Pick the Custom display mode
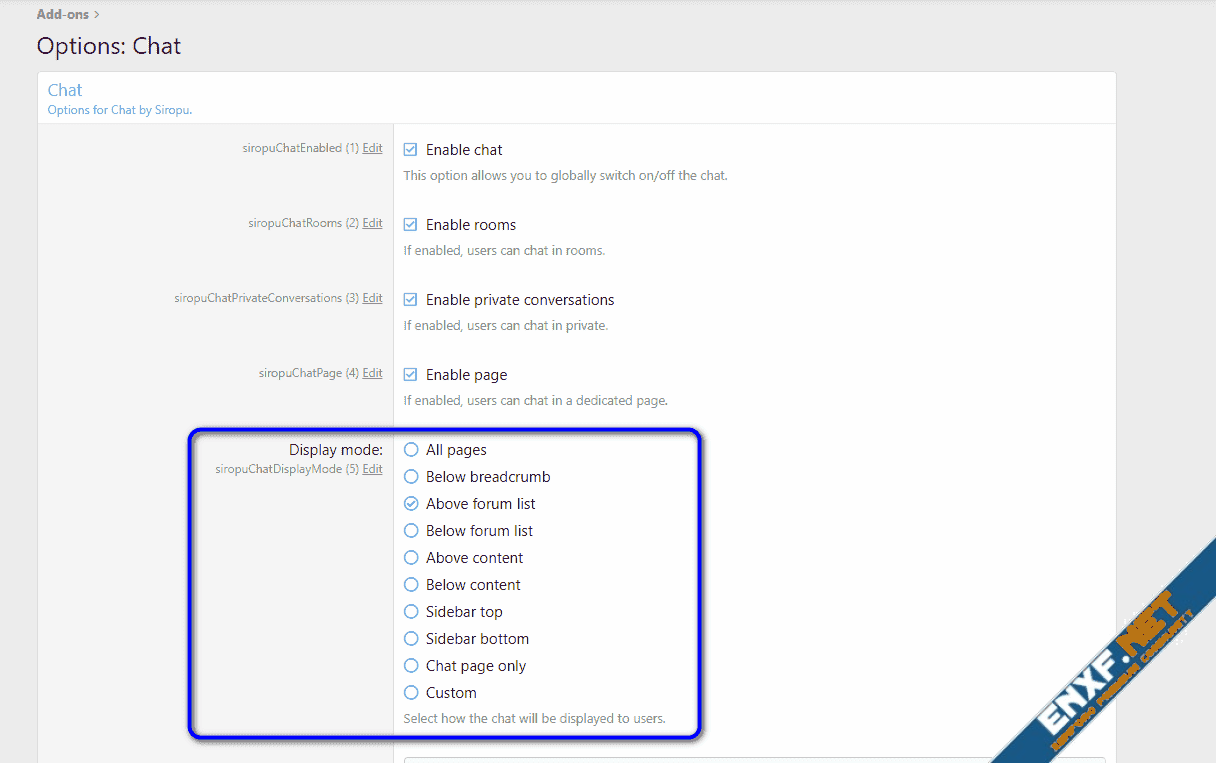The width and height of the screenshot is (1216, 763). click(411, 693)
